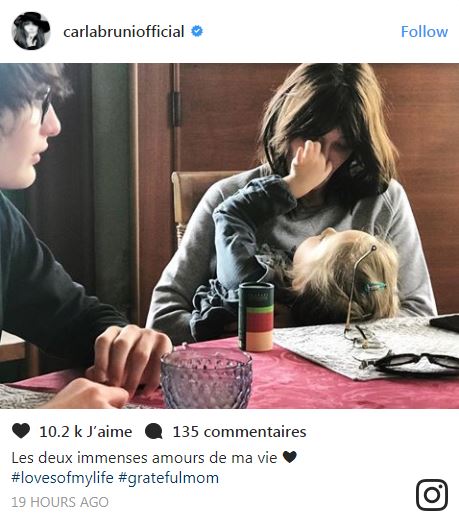The height and width of the screenshot is (518, 459).
Task: Open the #lovesofmylife hashtag
Action: pyautogui.click(x=62, y=478)
